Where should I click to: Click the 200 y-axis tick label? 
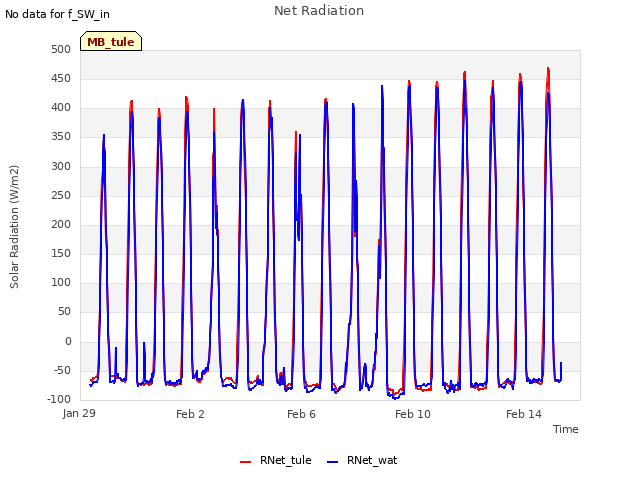(61, 224)
